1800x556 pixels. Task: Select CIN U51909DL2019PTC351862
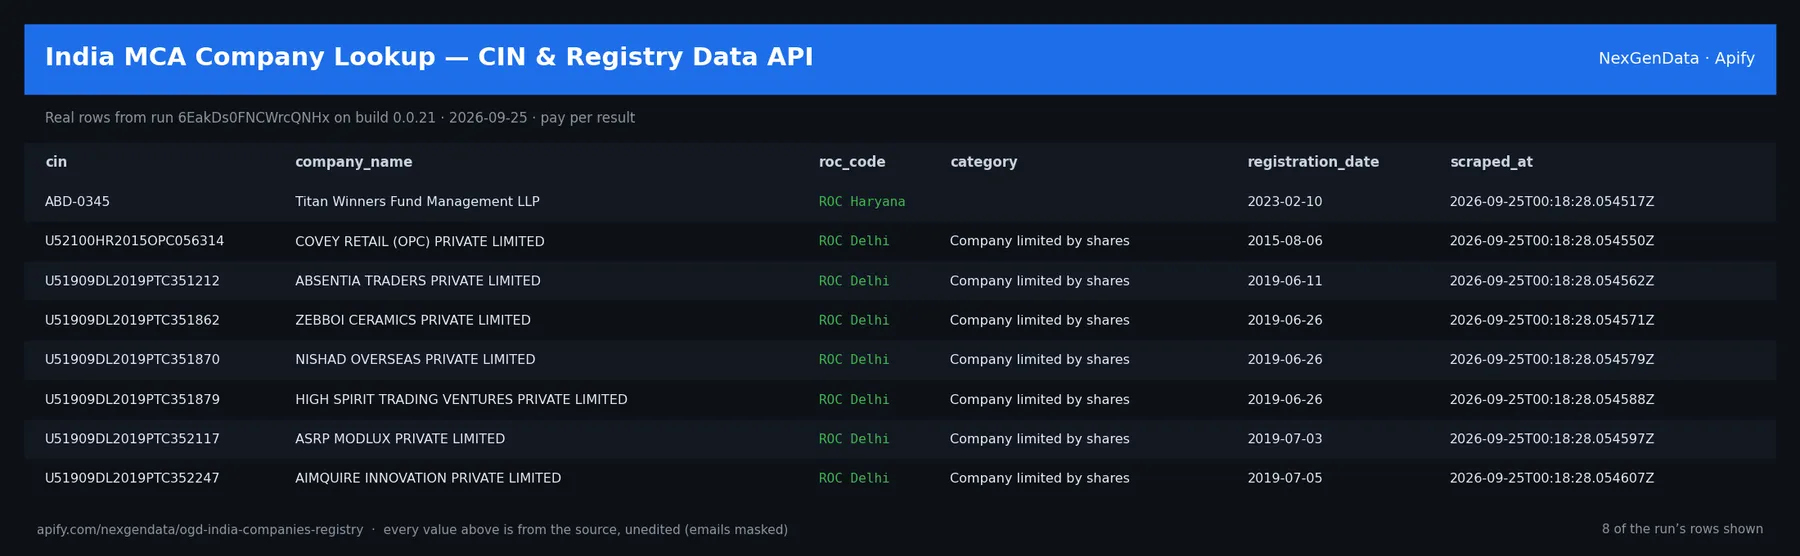[x=132, y=320]
